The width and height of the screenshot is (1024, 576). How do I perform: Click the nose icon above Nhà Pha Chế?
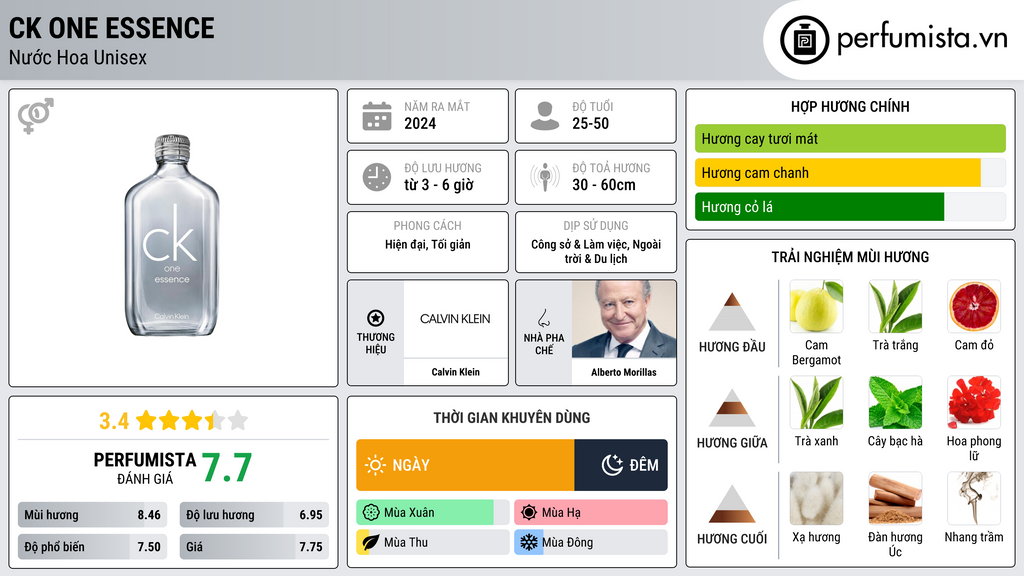pos(543,318)
